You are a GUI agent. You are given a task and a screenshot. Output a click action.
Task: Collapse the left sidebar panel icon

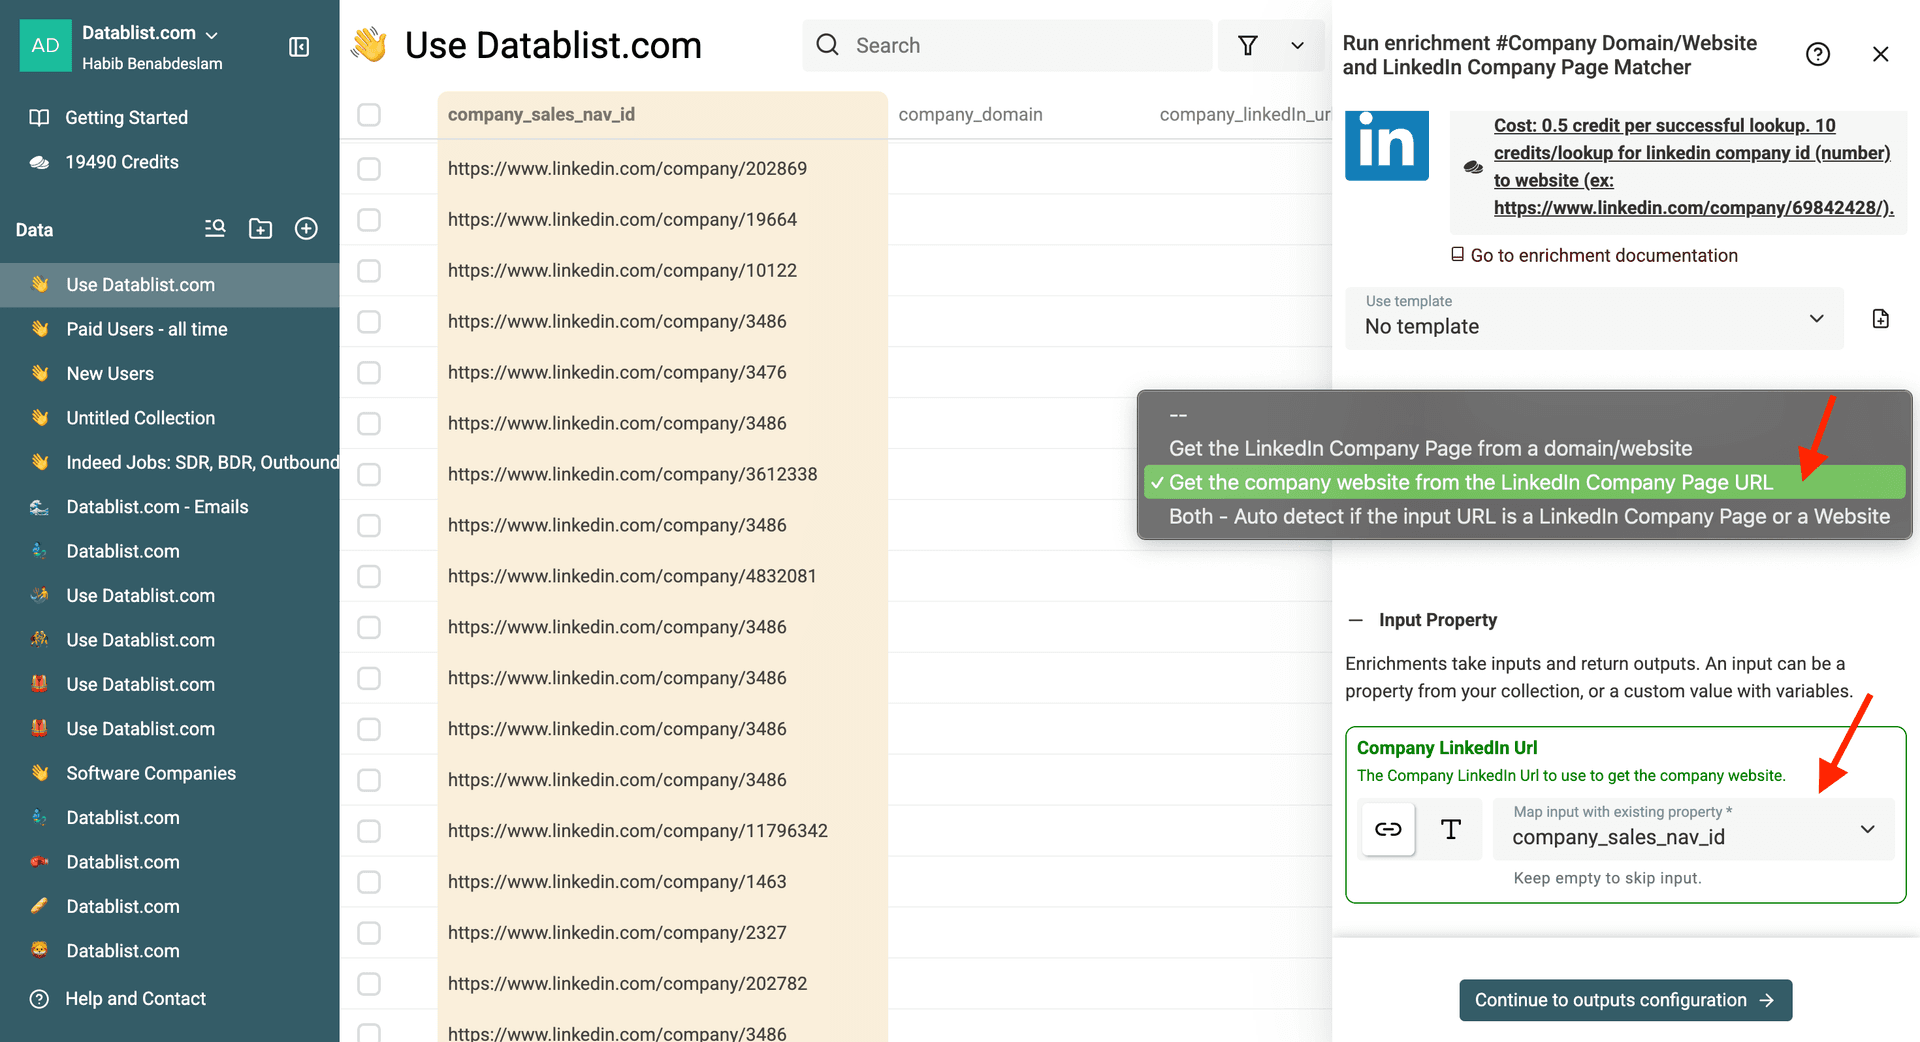[x=299, y=47]
